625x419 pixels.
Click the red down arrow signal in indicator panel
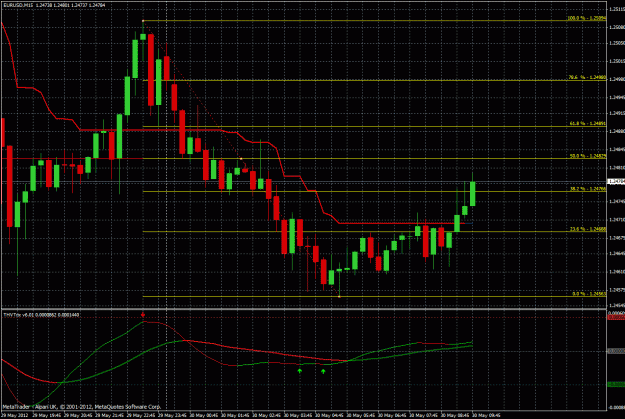coord(143,315)
